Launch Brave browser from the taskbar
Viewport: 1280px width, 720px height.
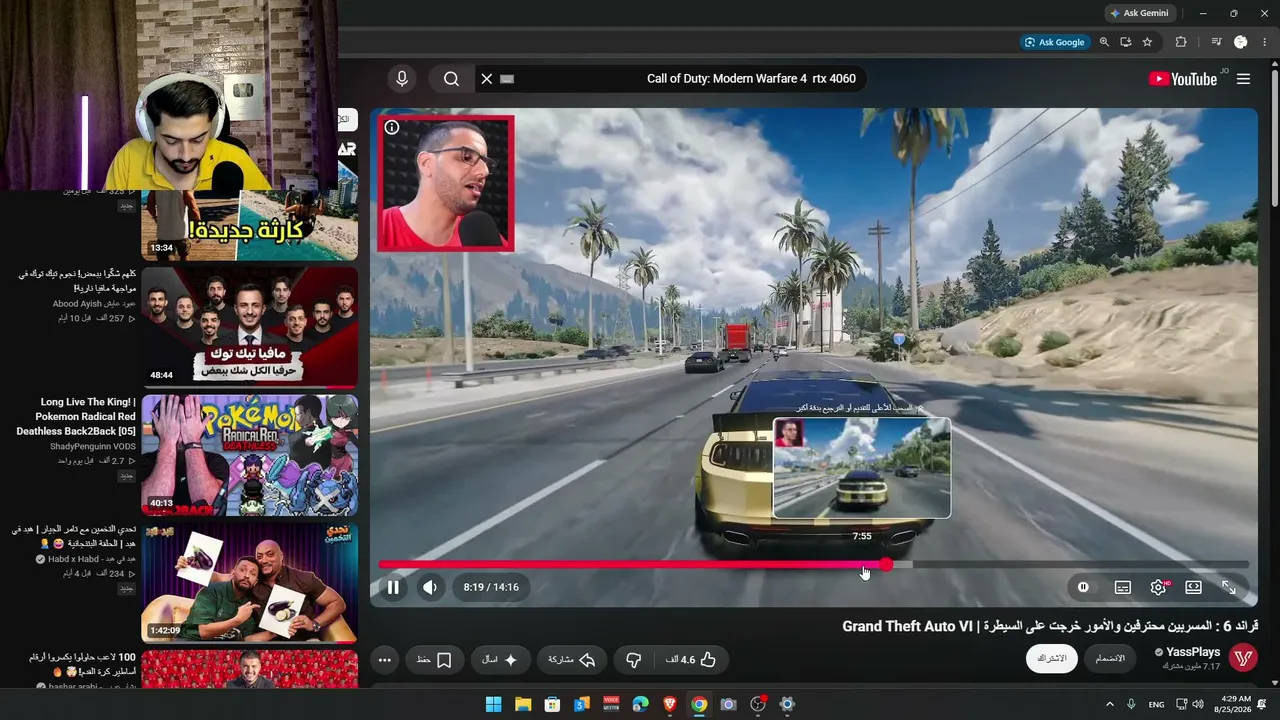click(670, 705)
